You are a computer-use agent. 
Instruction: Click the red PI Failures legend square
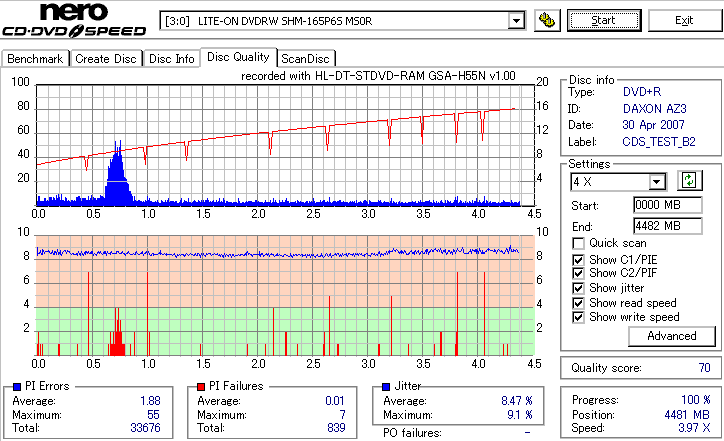pyautogui.click(x=201, y=387)
